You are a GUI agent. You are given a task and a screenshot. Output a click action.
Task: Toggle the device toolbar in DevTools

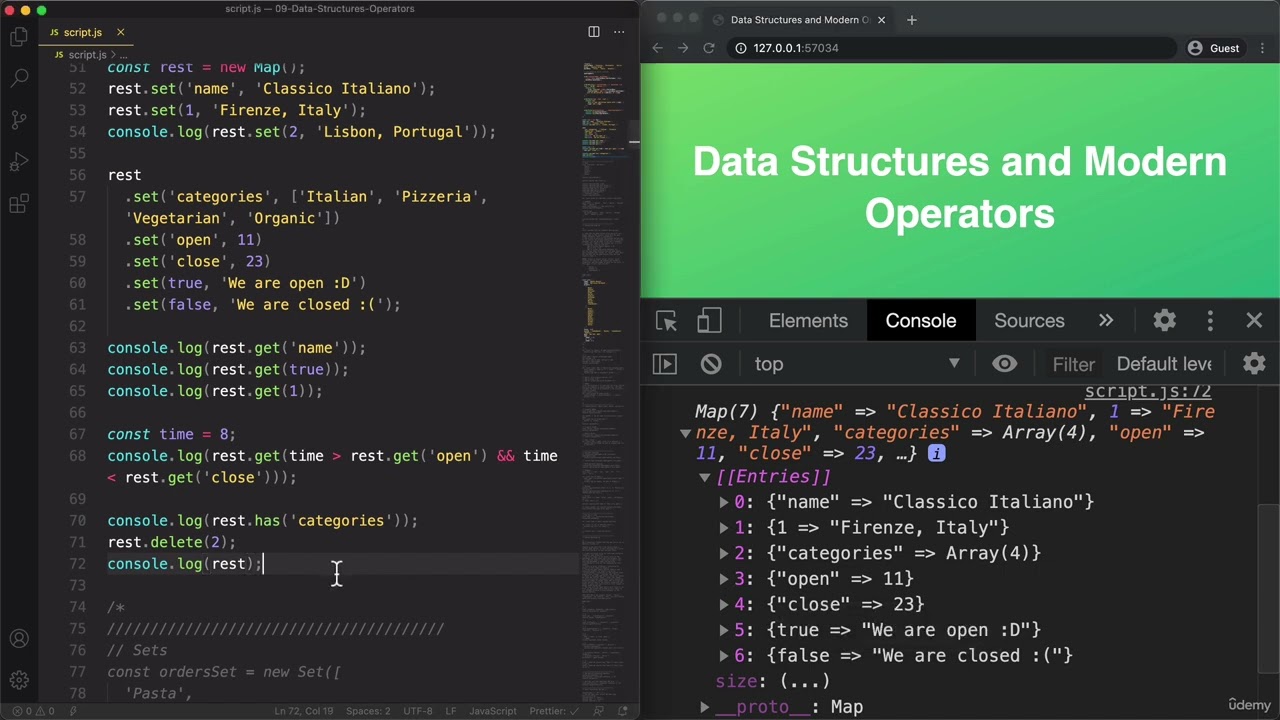click(709, 321)
